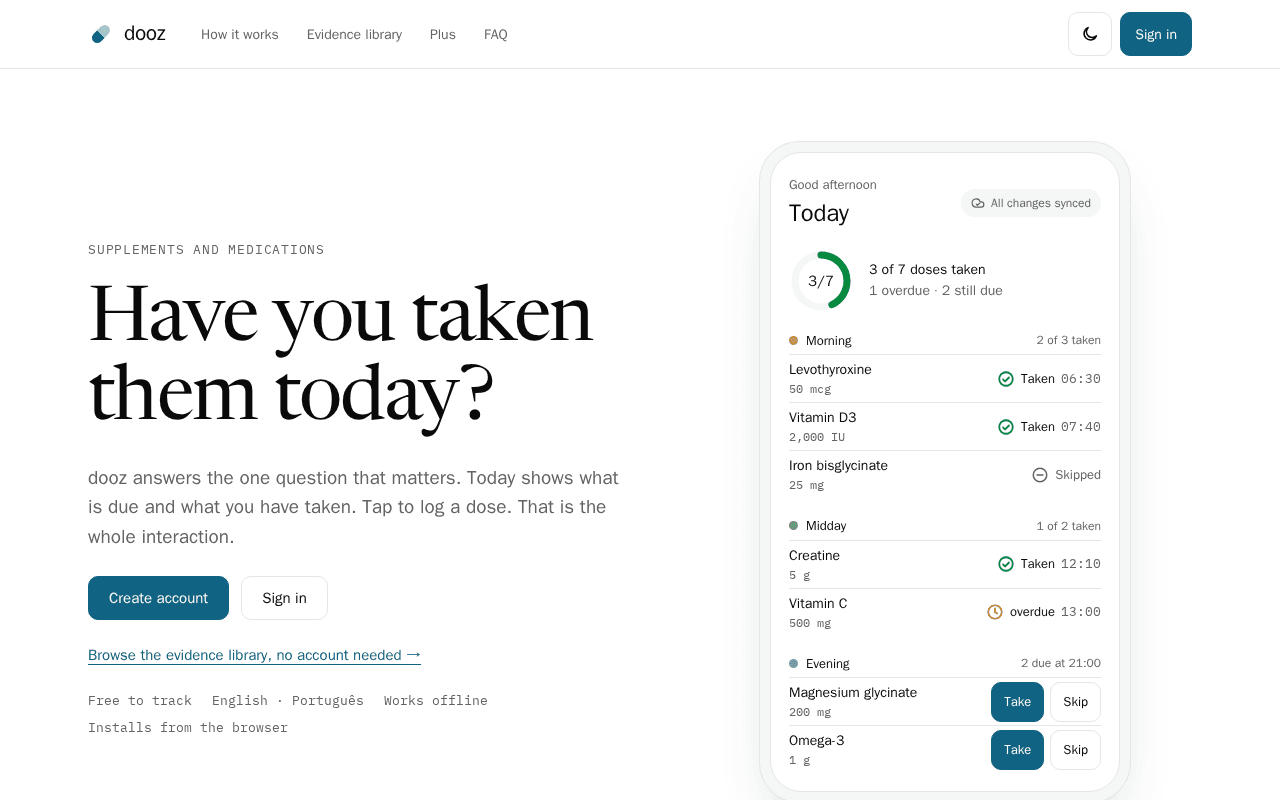
Task: Click the Morning section header label
Action: tap(829, 341)
